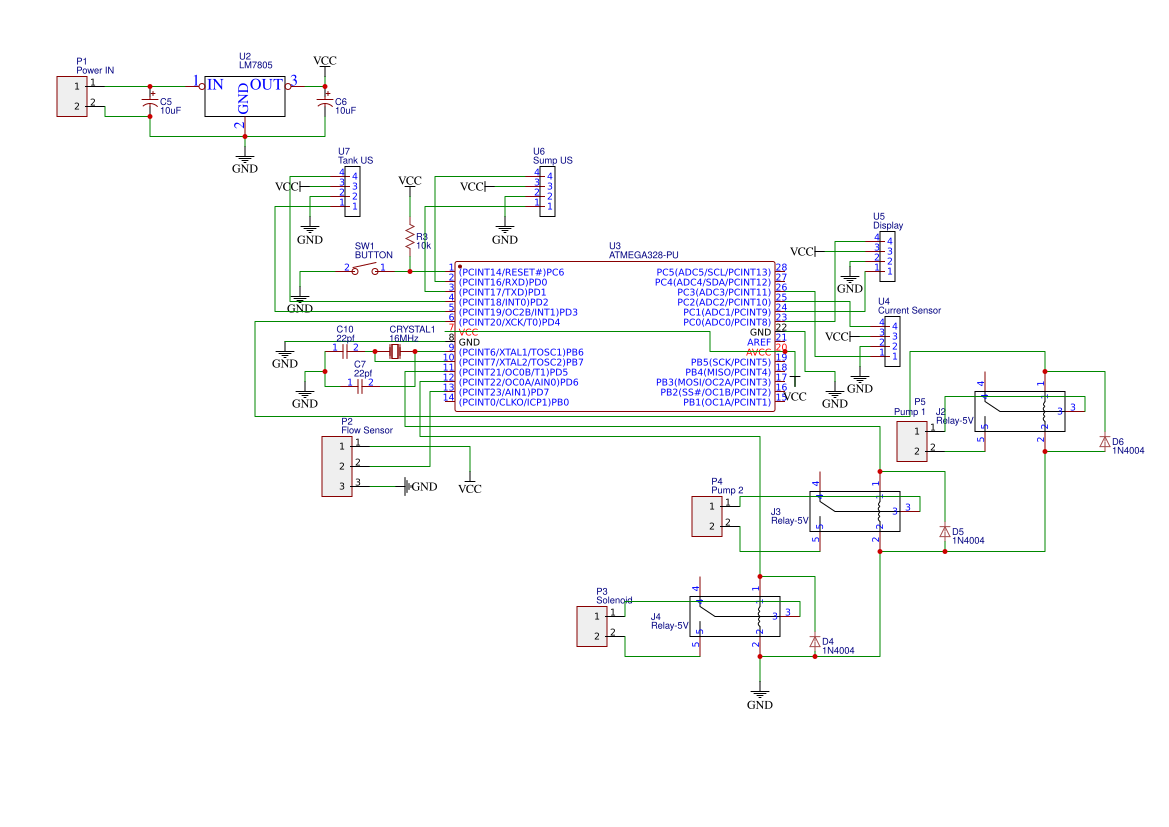Image resolution: width=1169 pixels, height=827 pixels.
Task: Click pin label (PCINT17/TXD)PD1
Action: [502, 292]
